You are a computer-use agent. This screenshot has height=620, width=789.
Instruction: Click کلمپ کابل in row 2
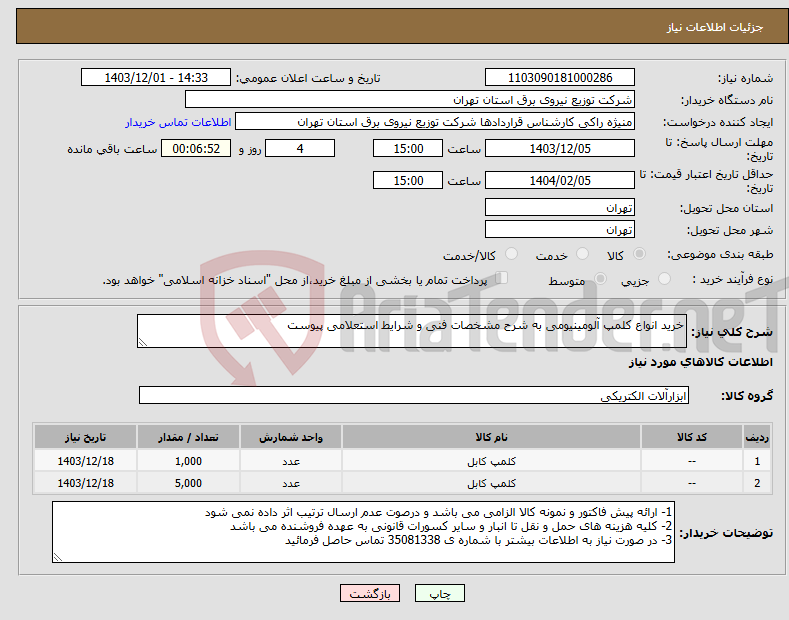coord(491,483)
